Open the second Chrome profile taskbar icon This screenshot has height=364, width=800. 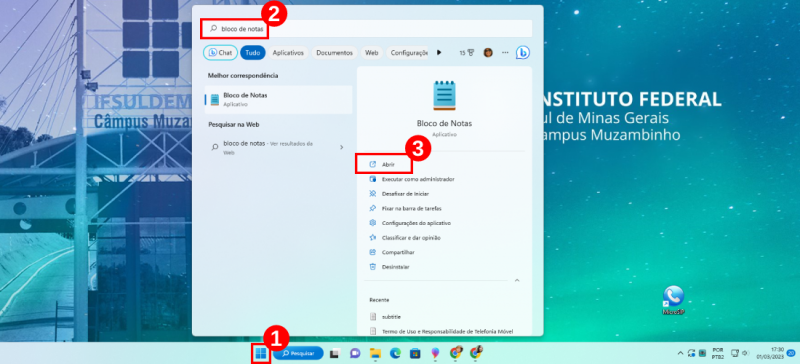click(x=476, y=352)
